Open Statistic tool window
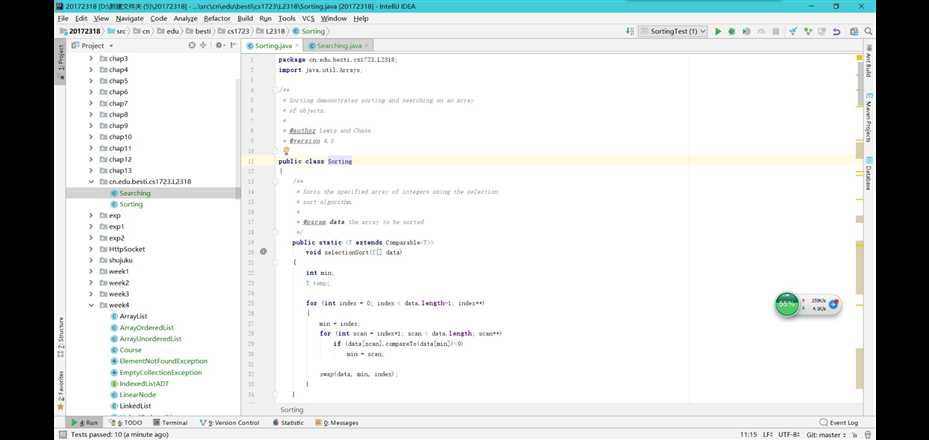 click(x=288, y=423)
